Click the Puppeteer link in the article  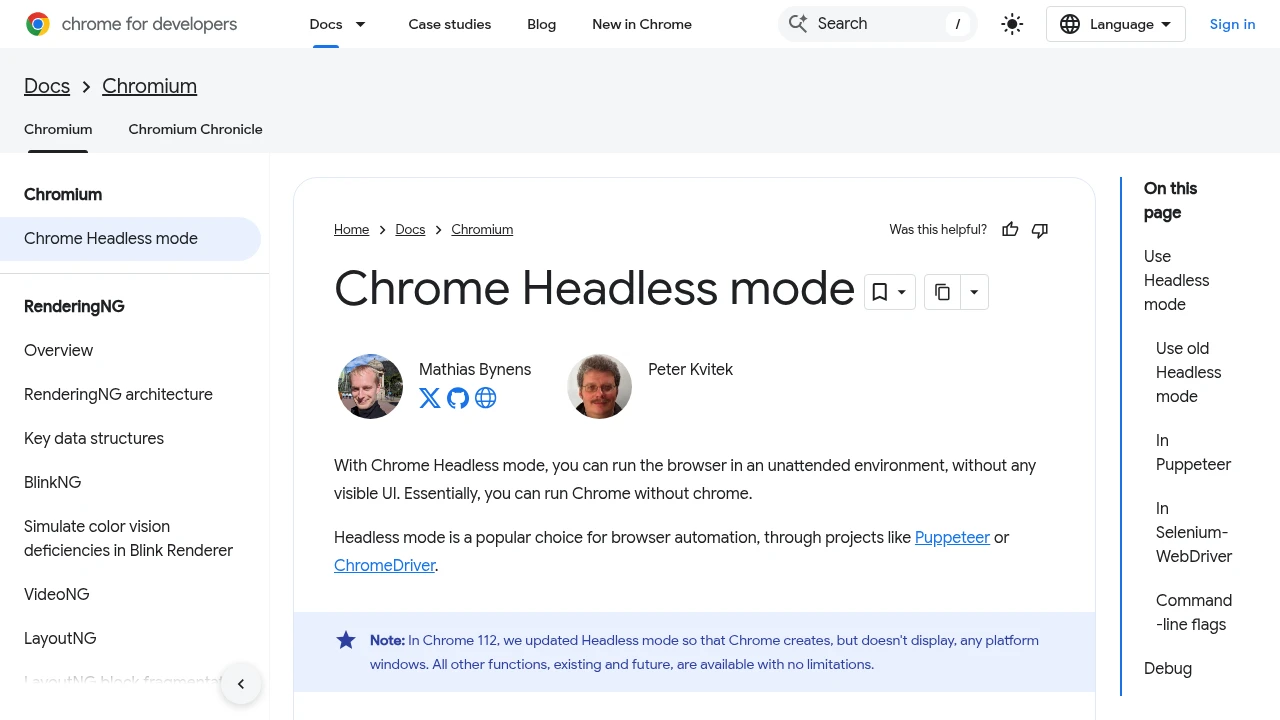(952, 538)
